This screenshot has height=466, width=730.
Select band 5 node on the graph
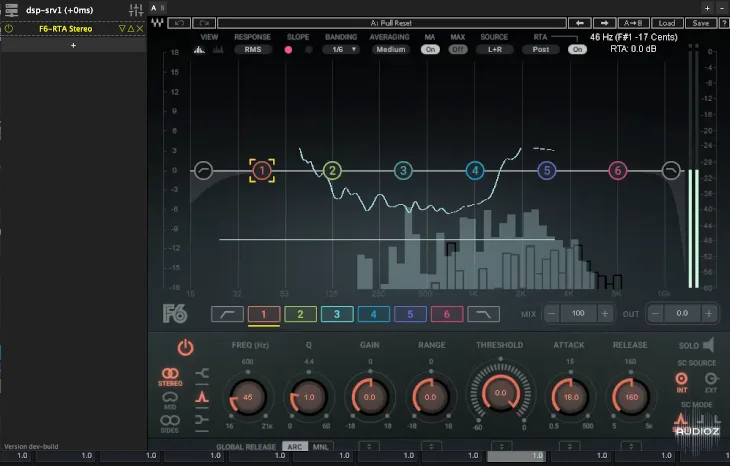click(547, 170)
